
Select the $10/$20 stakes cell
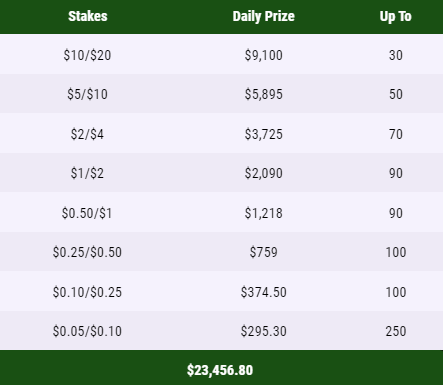point(87,55)
